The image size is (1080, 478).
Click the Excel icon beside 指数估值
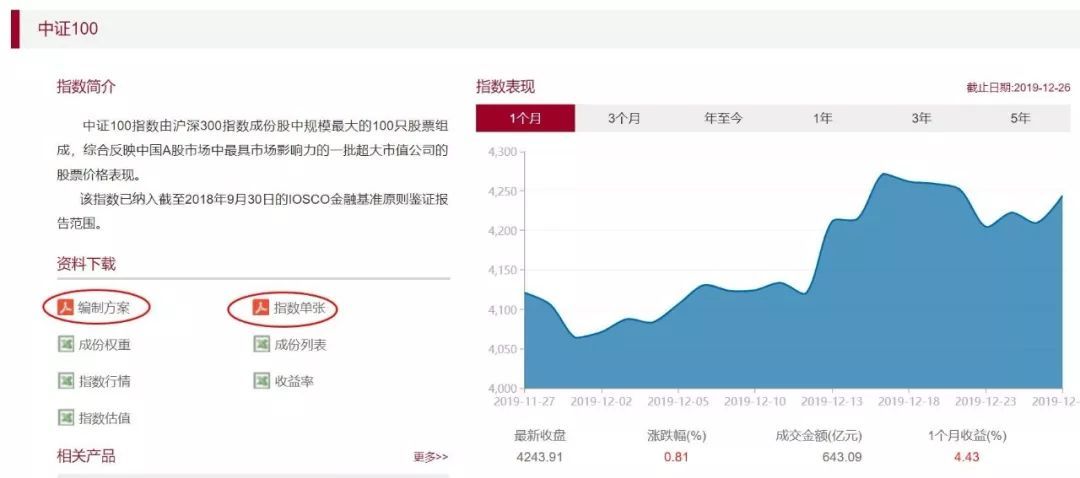(66, 417)
